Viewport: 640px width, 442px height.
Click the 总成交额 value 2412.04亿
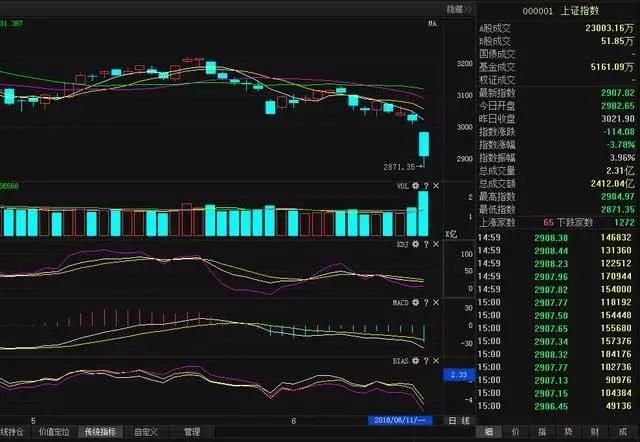click(613, 184)
